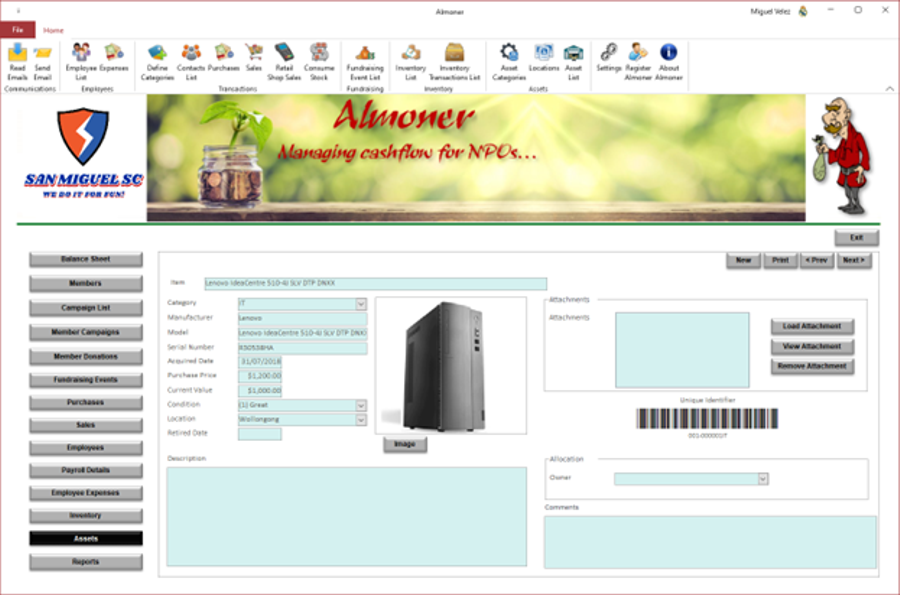Expand the Condition dropdown
The width and height of the screenshot is (900, 595).
(x=360, y=406)
